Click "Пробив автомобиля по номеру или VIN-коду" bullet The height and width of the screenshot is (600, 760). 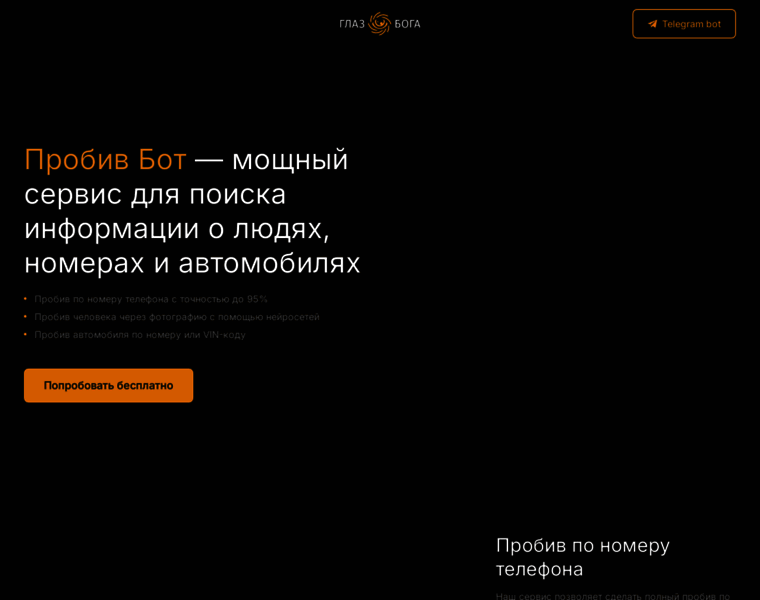pyautogui.click(x=140, y=334)
